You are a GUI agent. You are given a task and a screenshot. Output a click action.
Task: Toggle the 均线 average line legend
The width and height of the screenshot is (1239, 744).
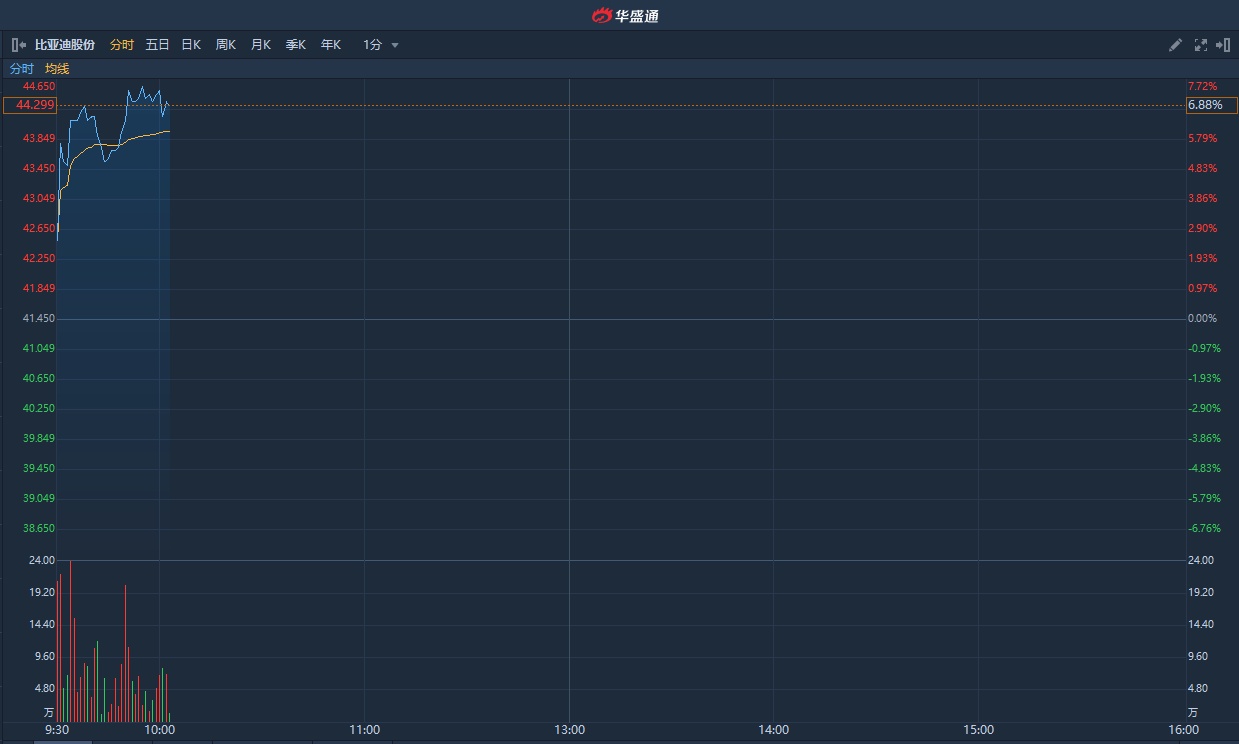pos(57,69)
